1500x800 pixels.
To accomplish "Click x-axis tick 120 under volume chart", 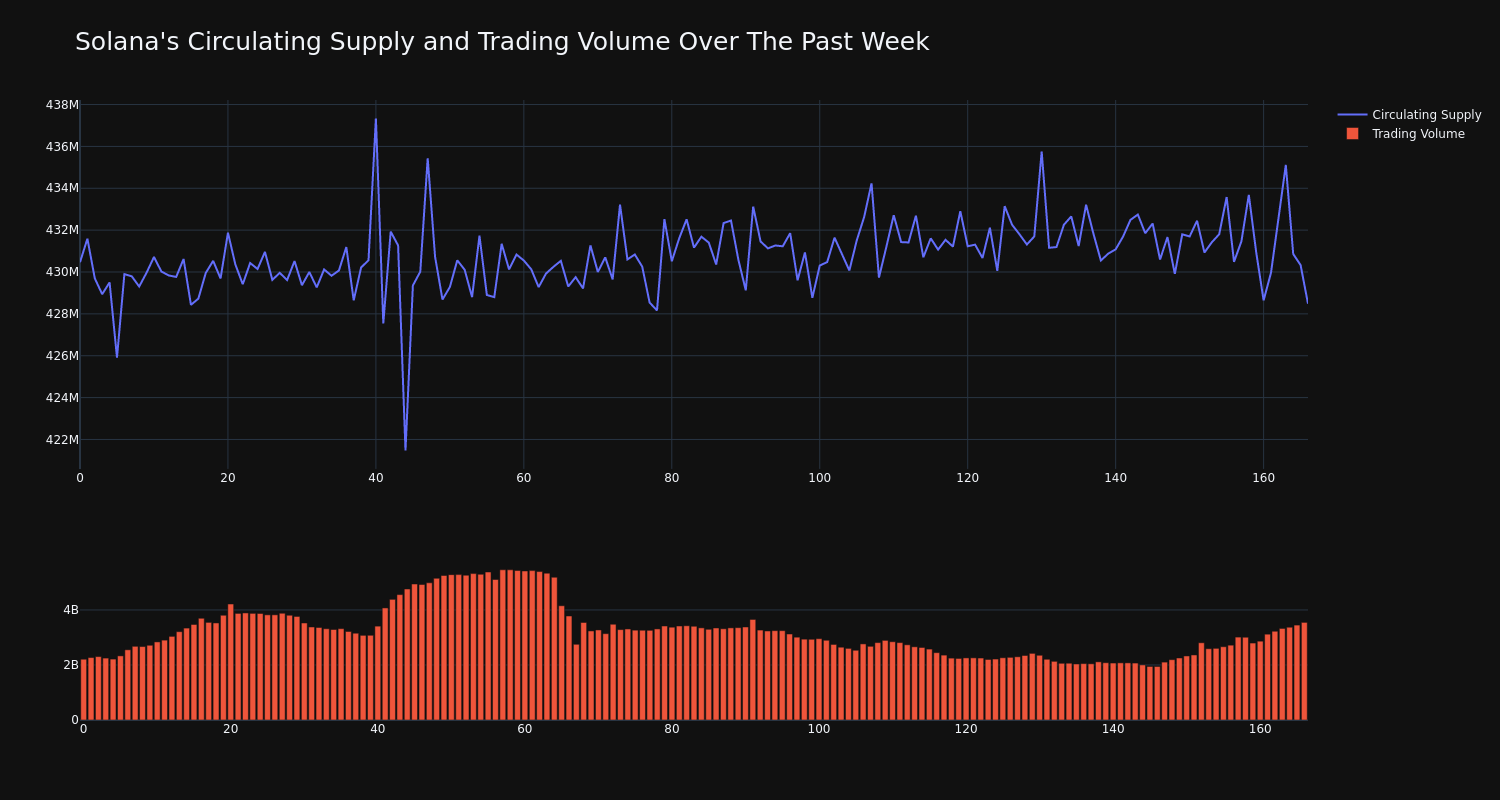I will pos(966,729).
